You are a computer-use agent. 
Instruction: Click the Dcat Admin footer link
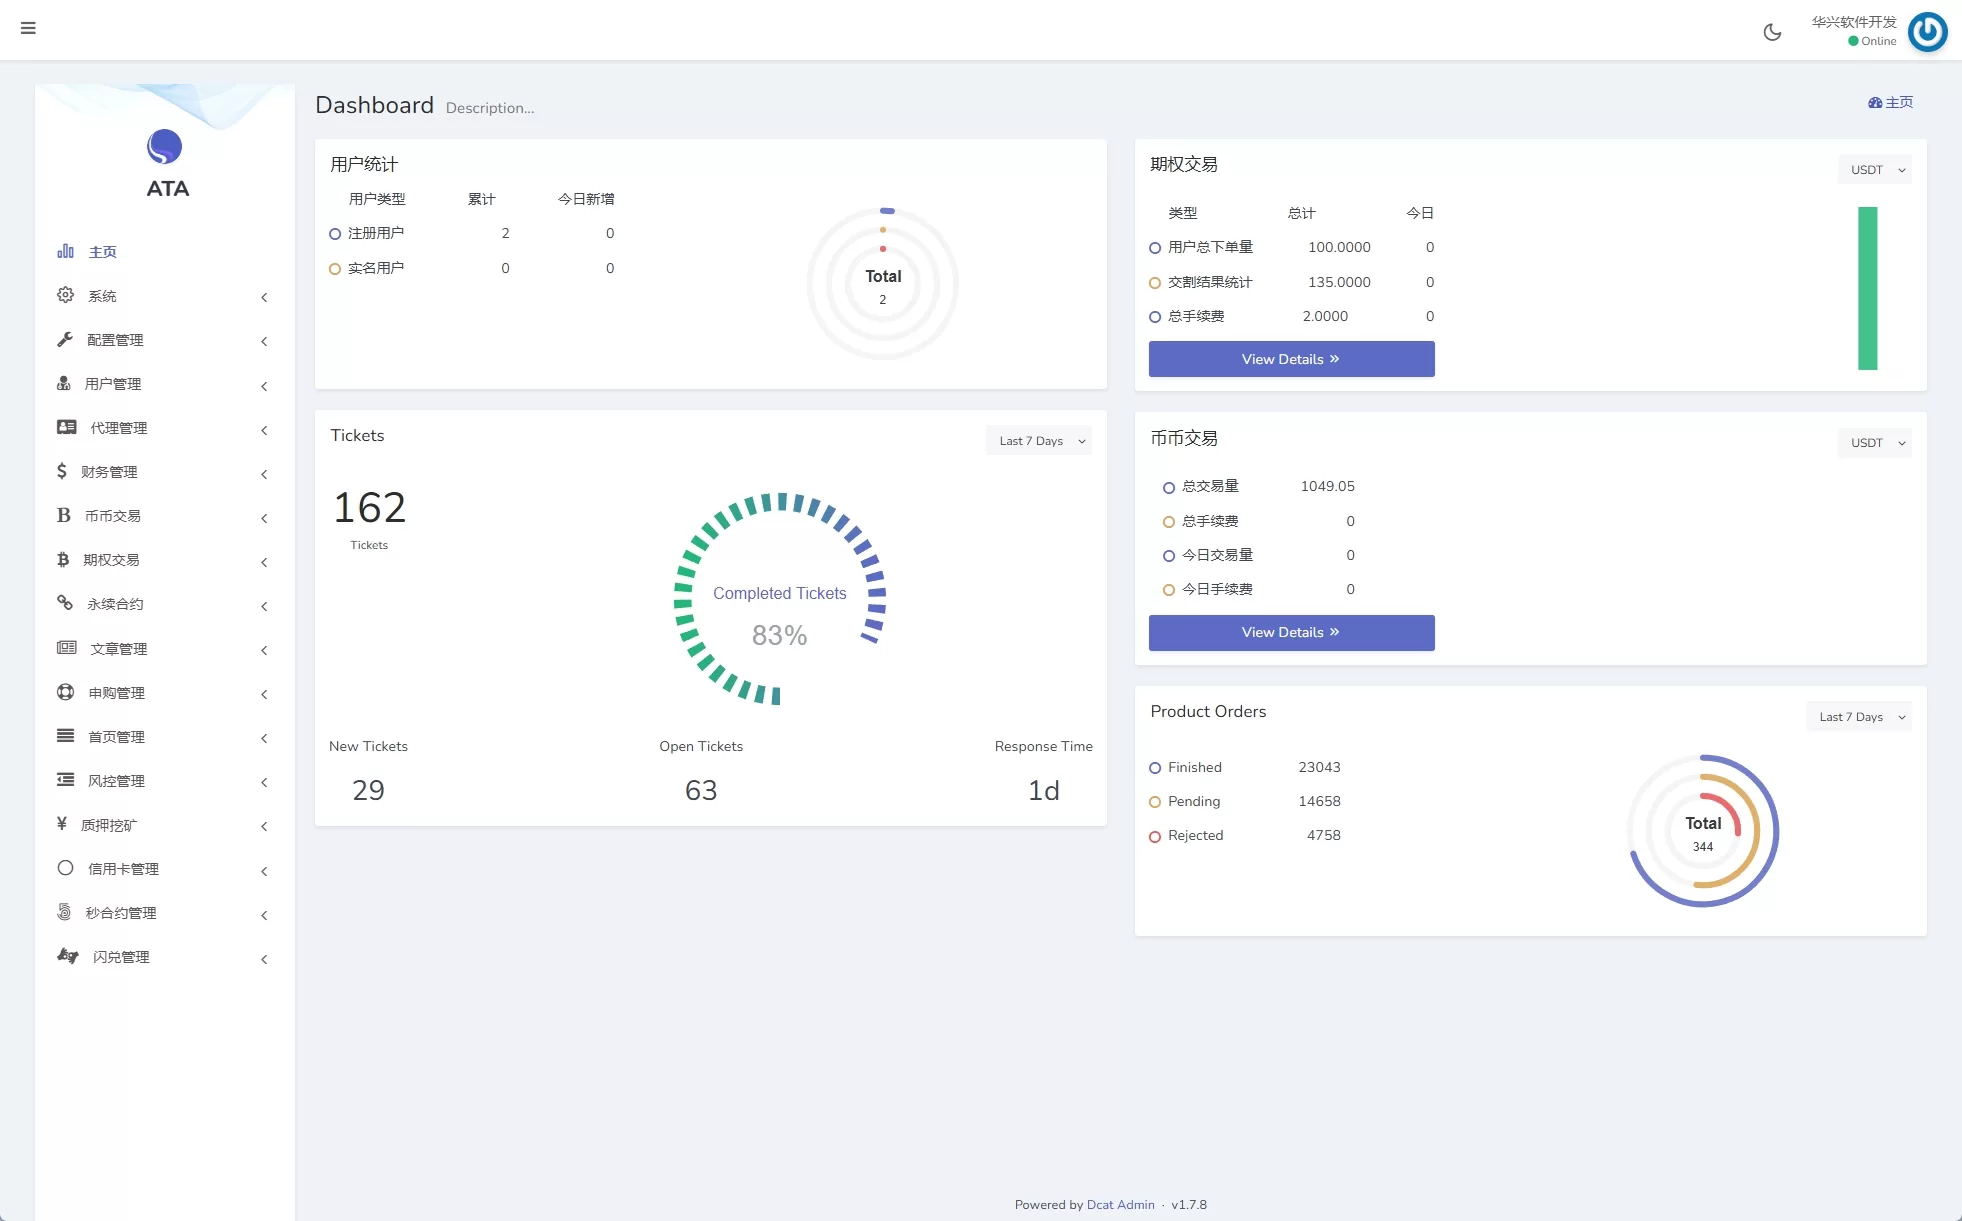click(1120, 1205)
